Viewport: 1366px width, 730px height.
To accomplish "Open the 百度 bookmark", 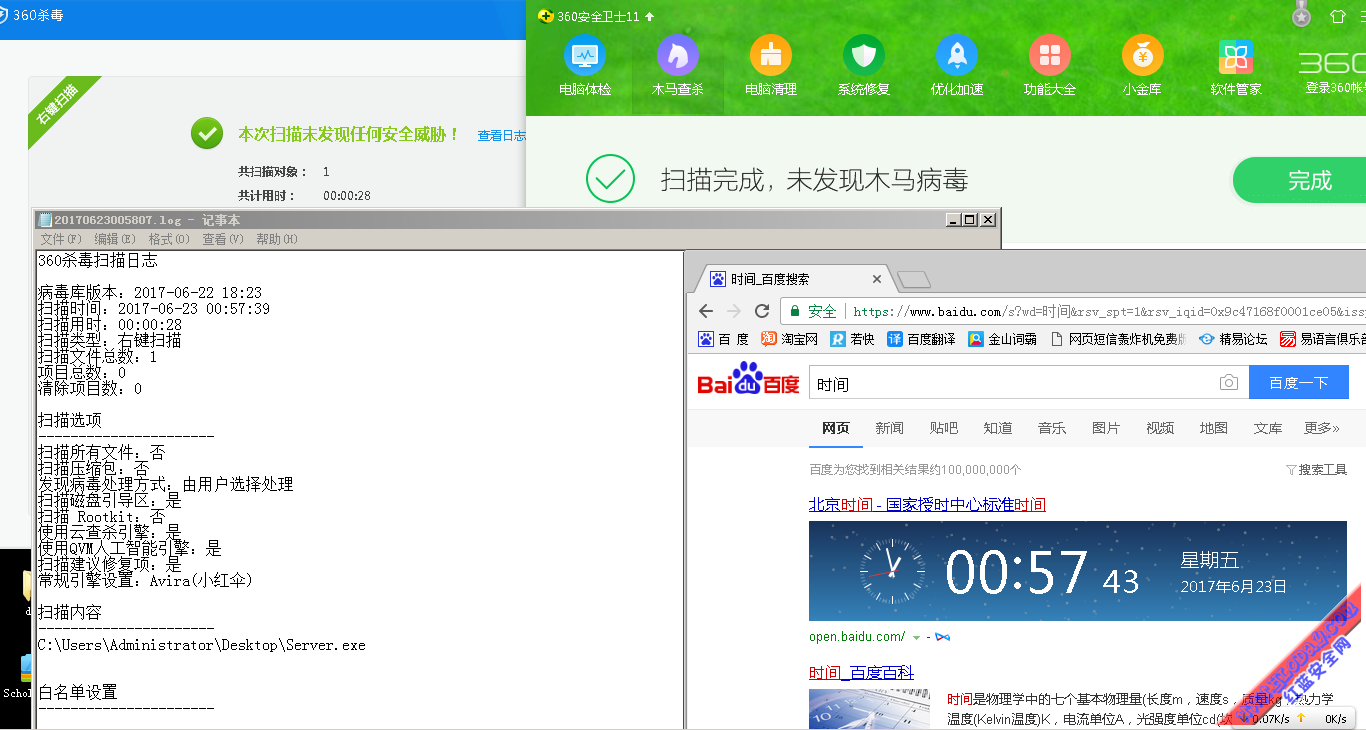I will [x=723, y=339].
